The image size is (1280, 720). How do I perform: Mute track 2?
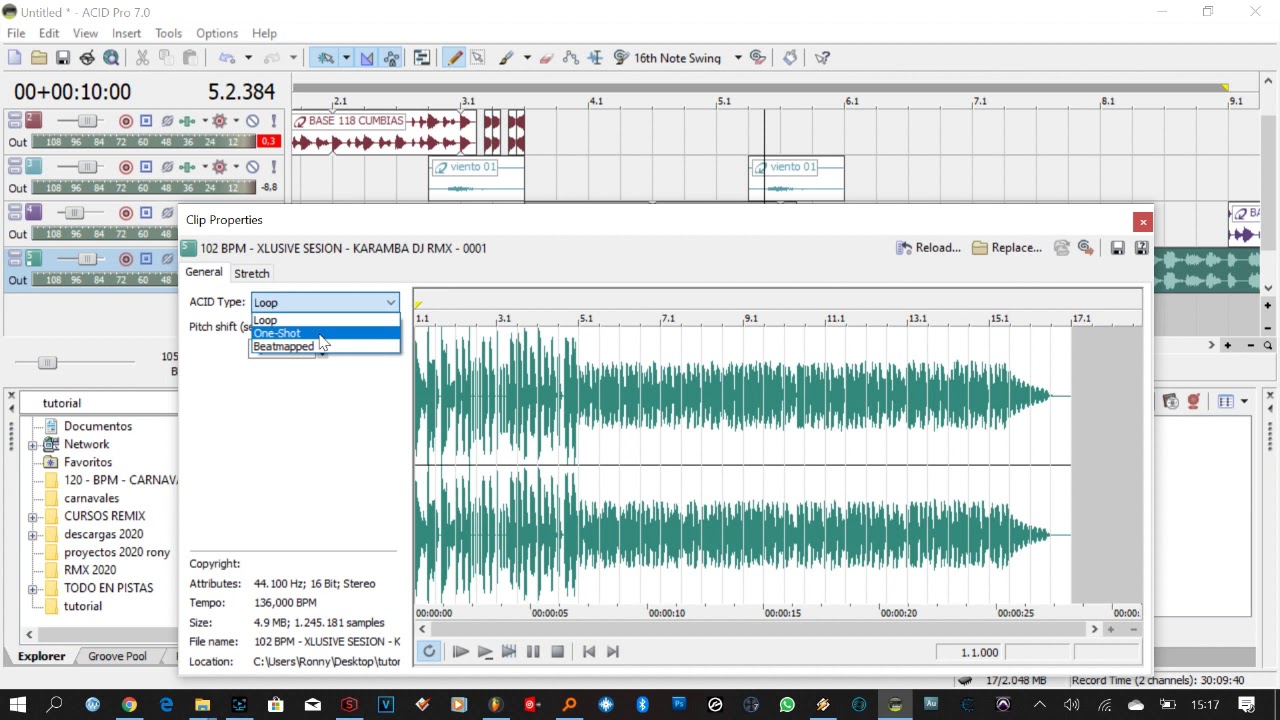[253, 121]
